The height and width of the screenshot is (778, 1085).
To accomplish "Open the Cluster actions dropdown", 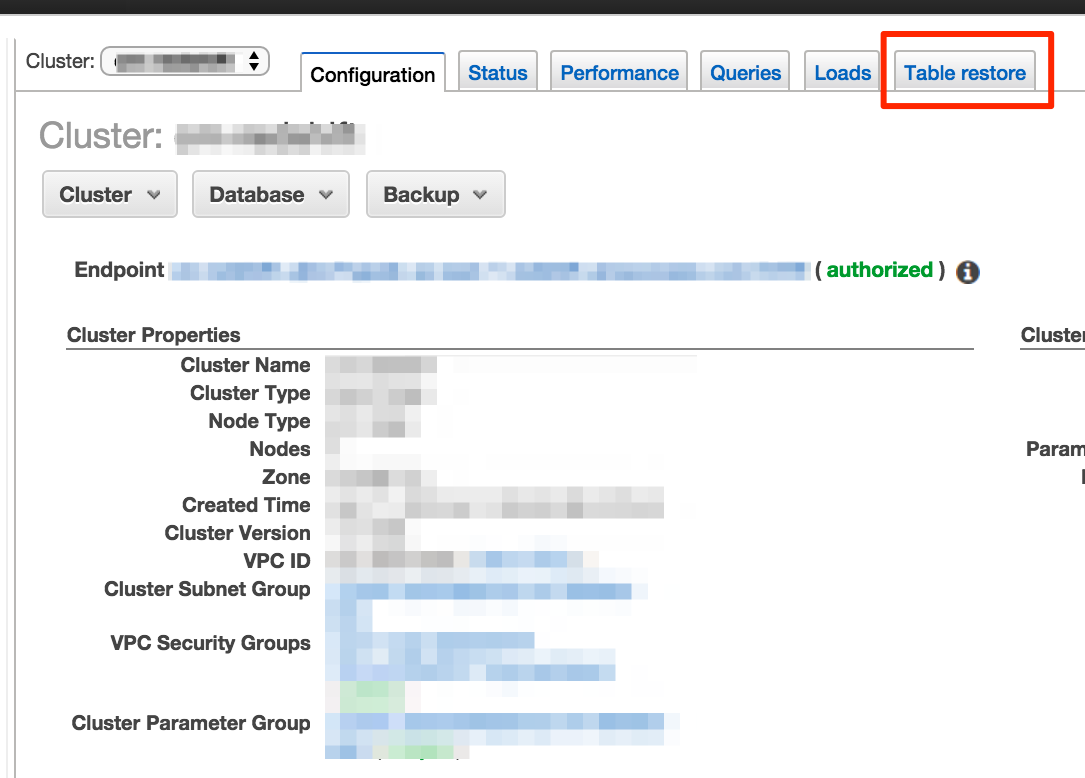I will 109,194.
